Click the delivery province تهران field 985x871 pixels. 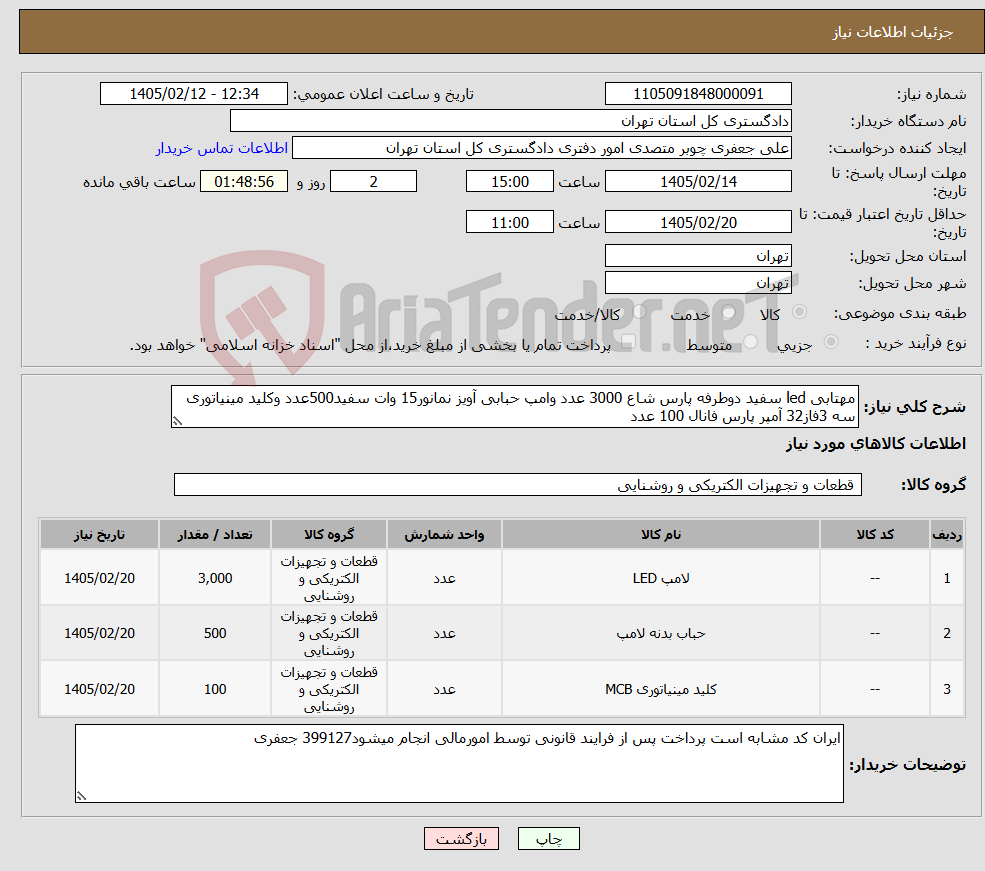698,256
